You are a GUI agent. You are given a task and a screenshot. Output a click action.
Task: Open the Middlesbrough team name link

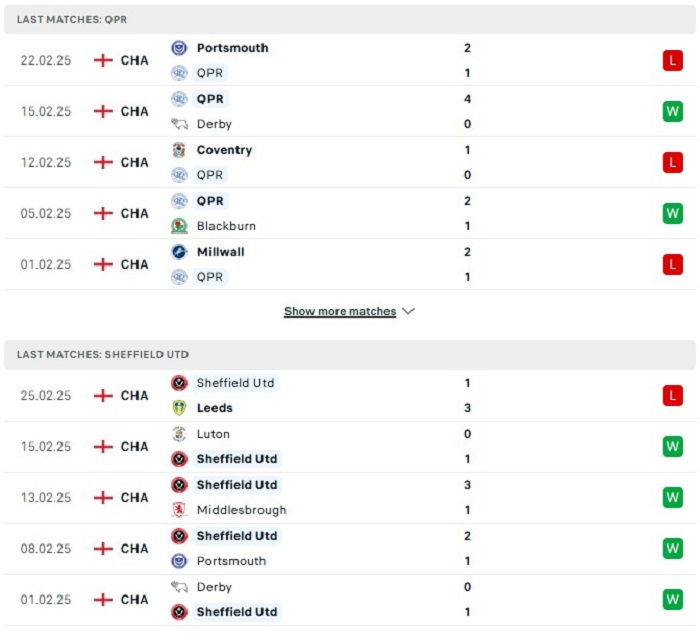pos(242,510)
